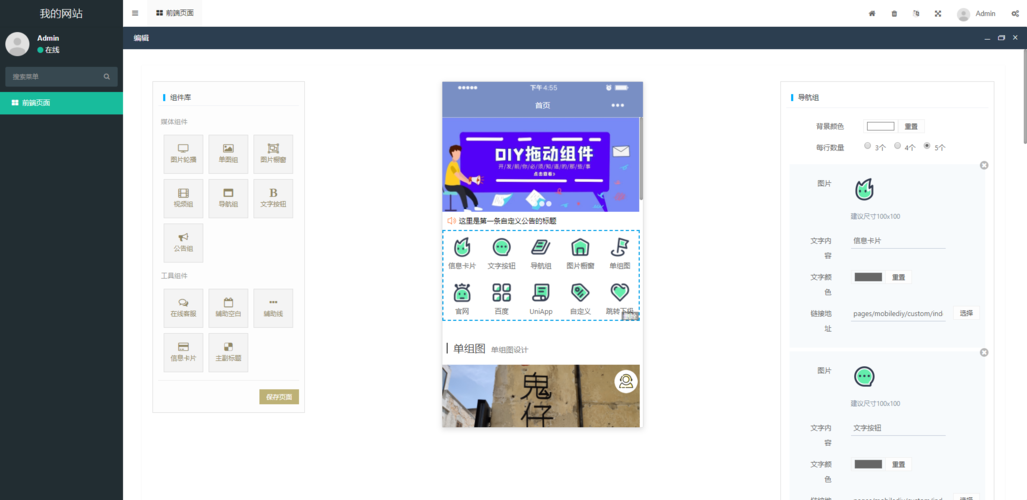Tap the 百度 grid icon in preview
The image size is (1027, 500).
[502, 292]
